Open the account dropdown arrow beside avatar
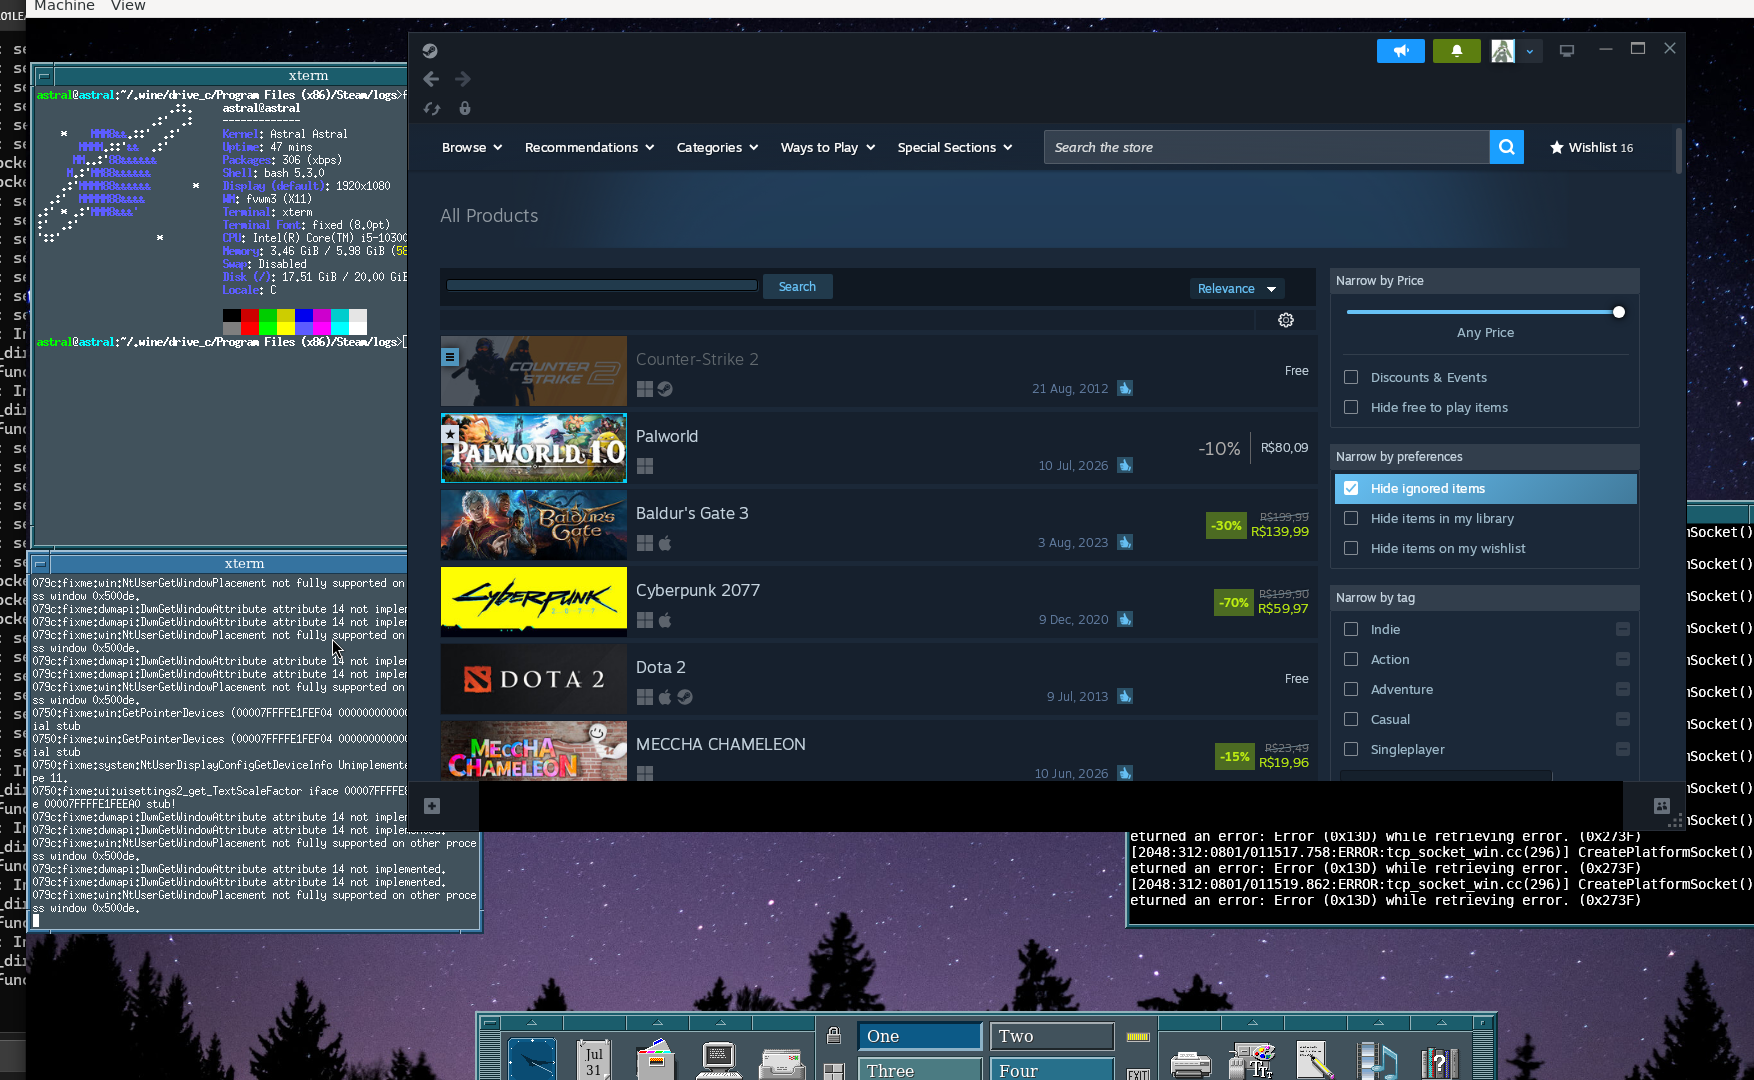This screenshot has width=1754, height=1080. (1529, 51)
